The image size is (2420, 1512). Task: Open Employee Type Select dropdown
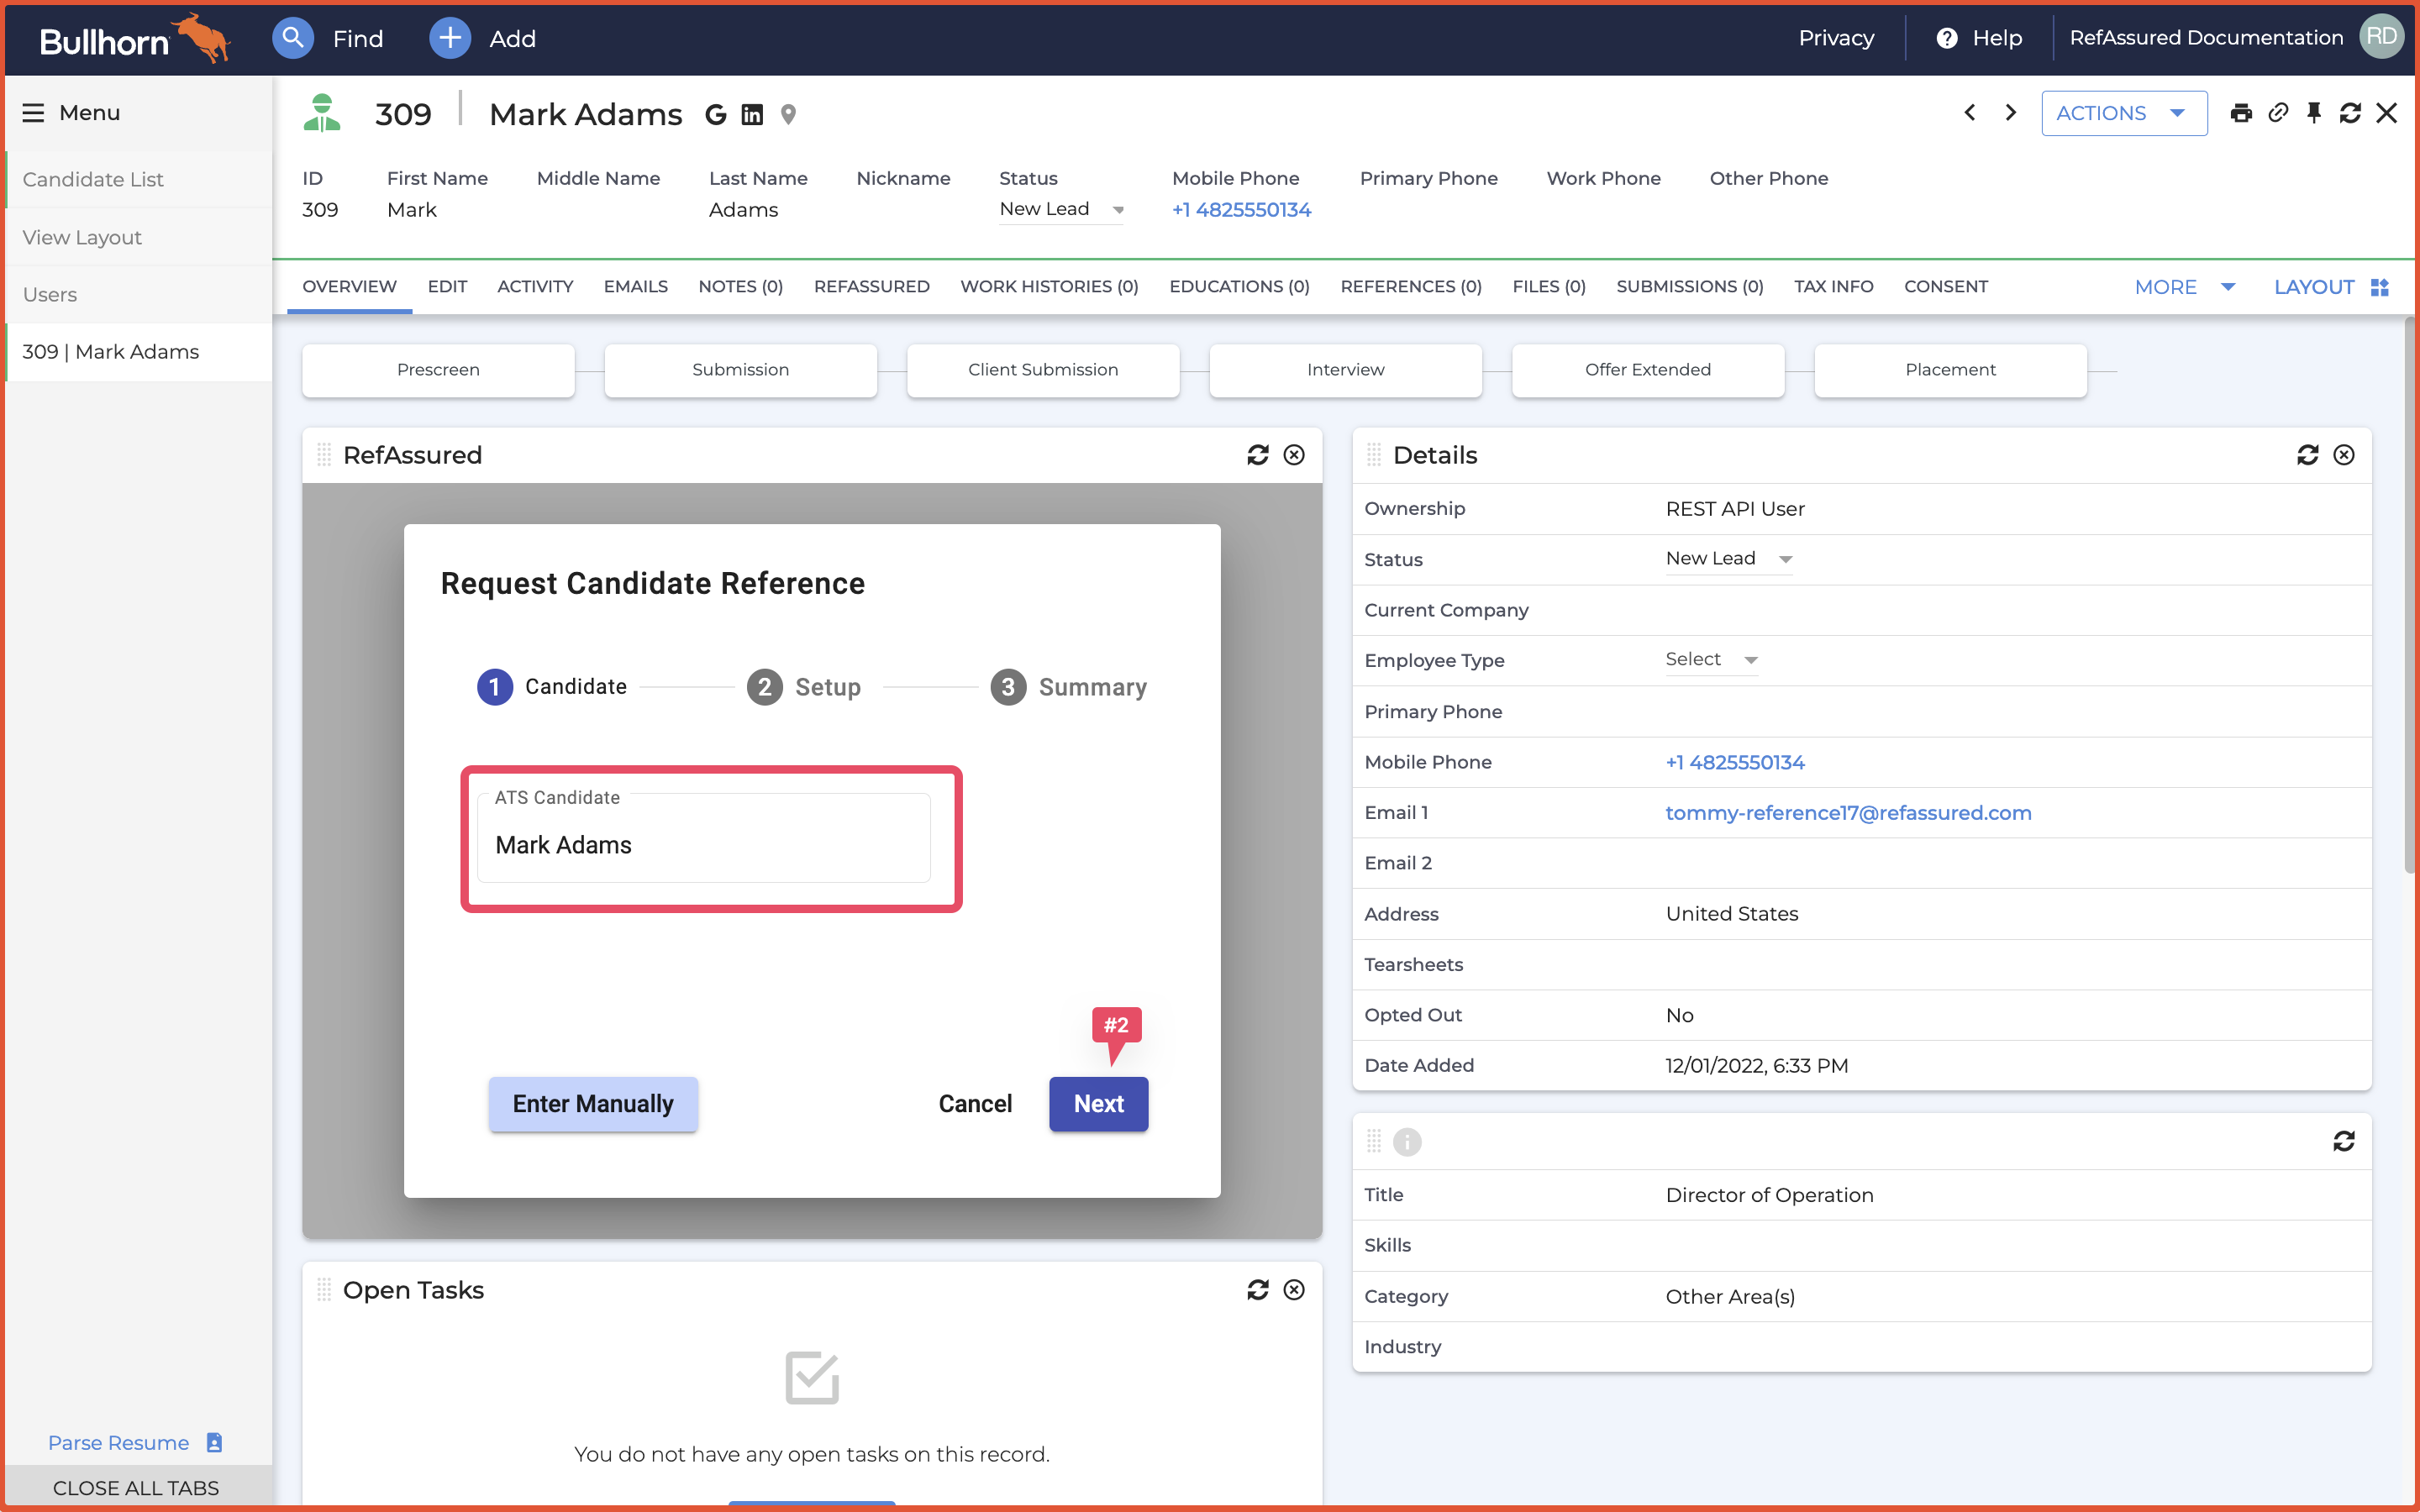point(1711,660)
